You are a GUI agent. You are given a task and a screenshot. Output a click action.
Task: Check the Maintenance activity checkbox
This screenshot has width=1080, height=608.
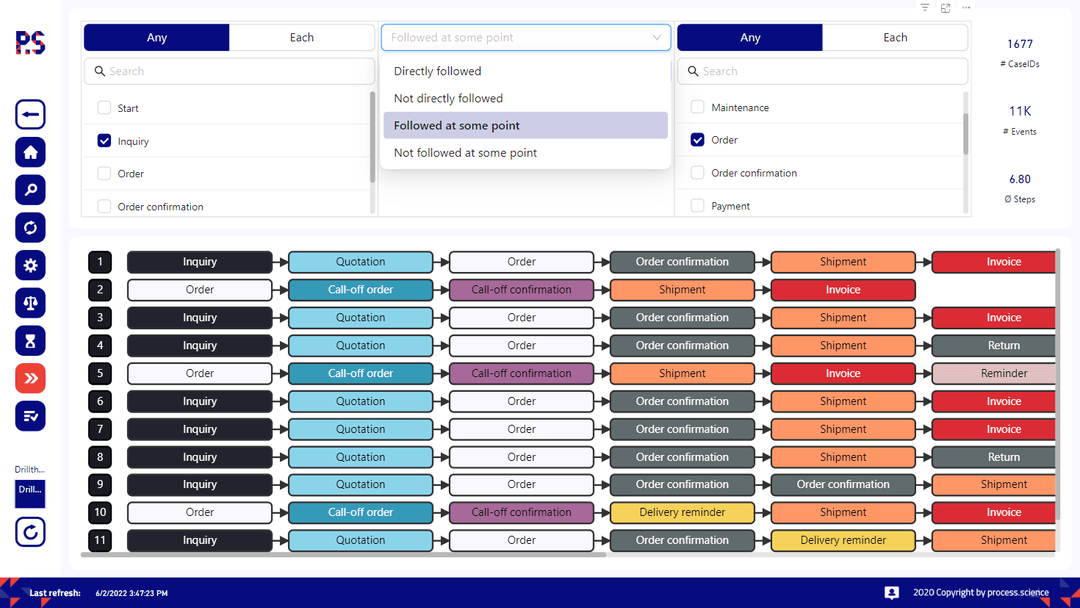tap(697, 107)
